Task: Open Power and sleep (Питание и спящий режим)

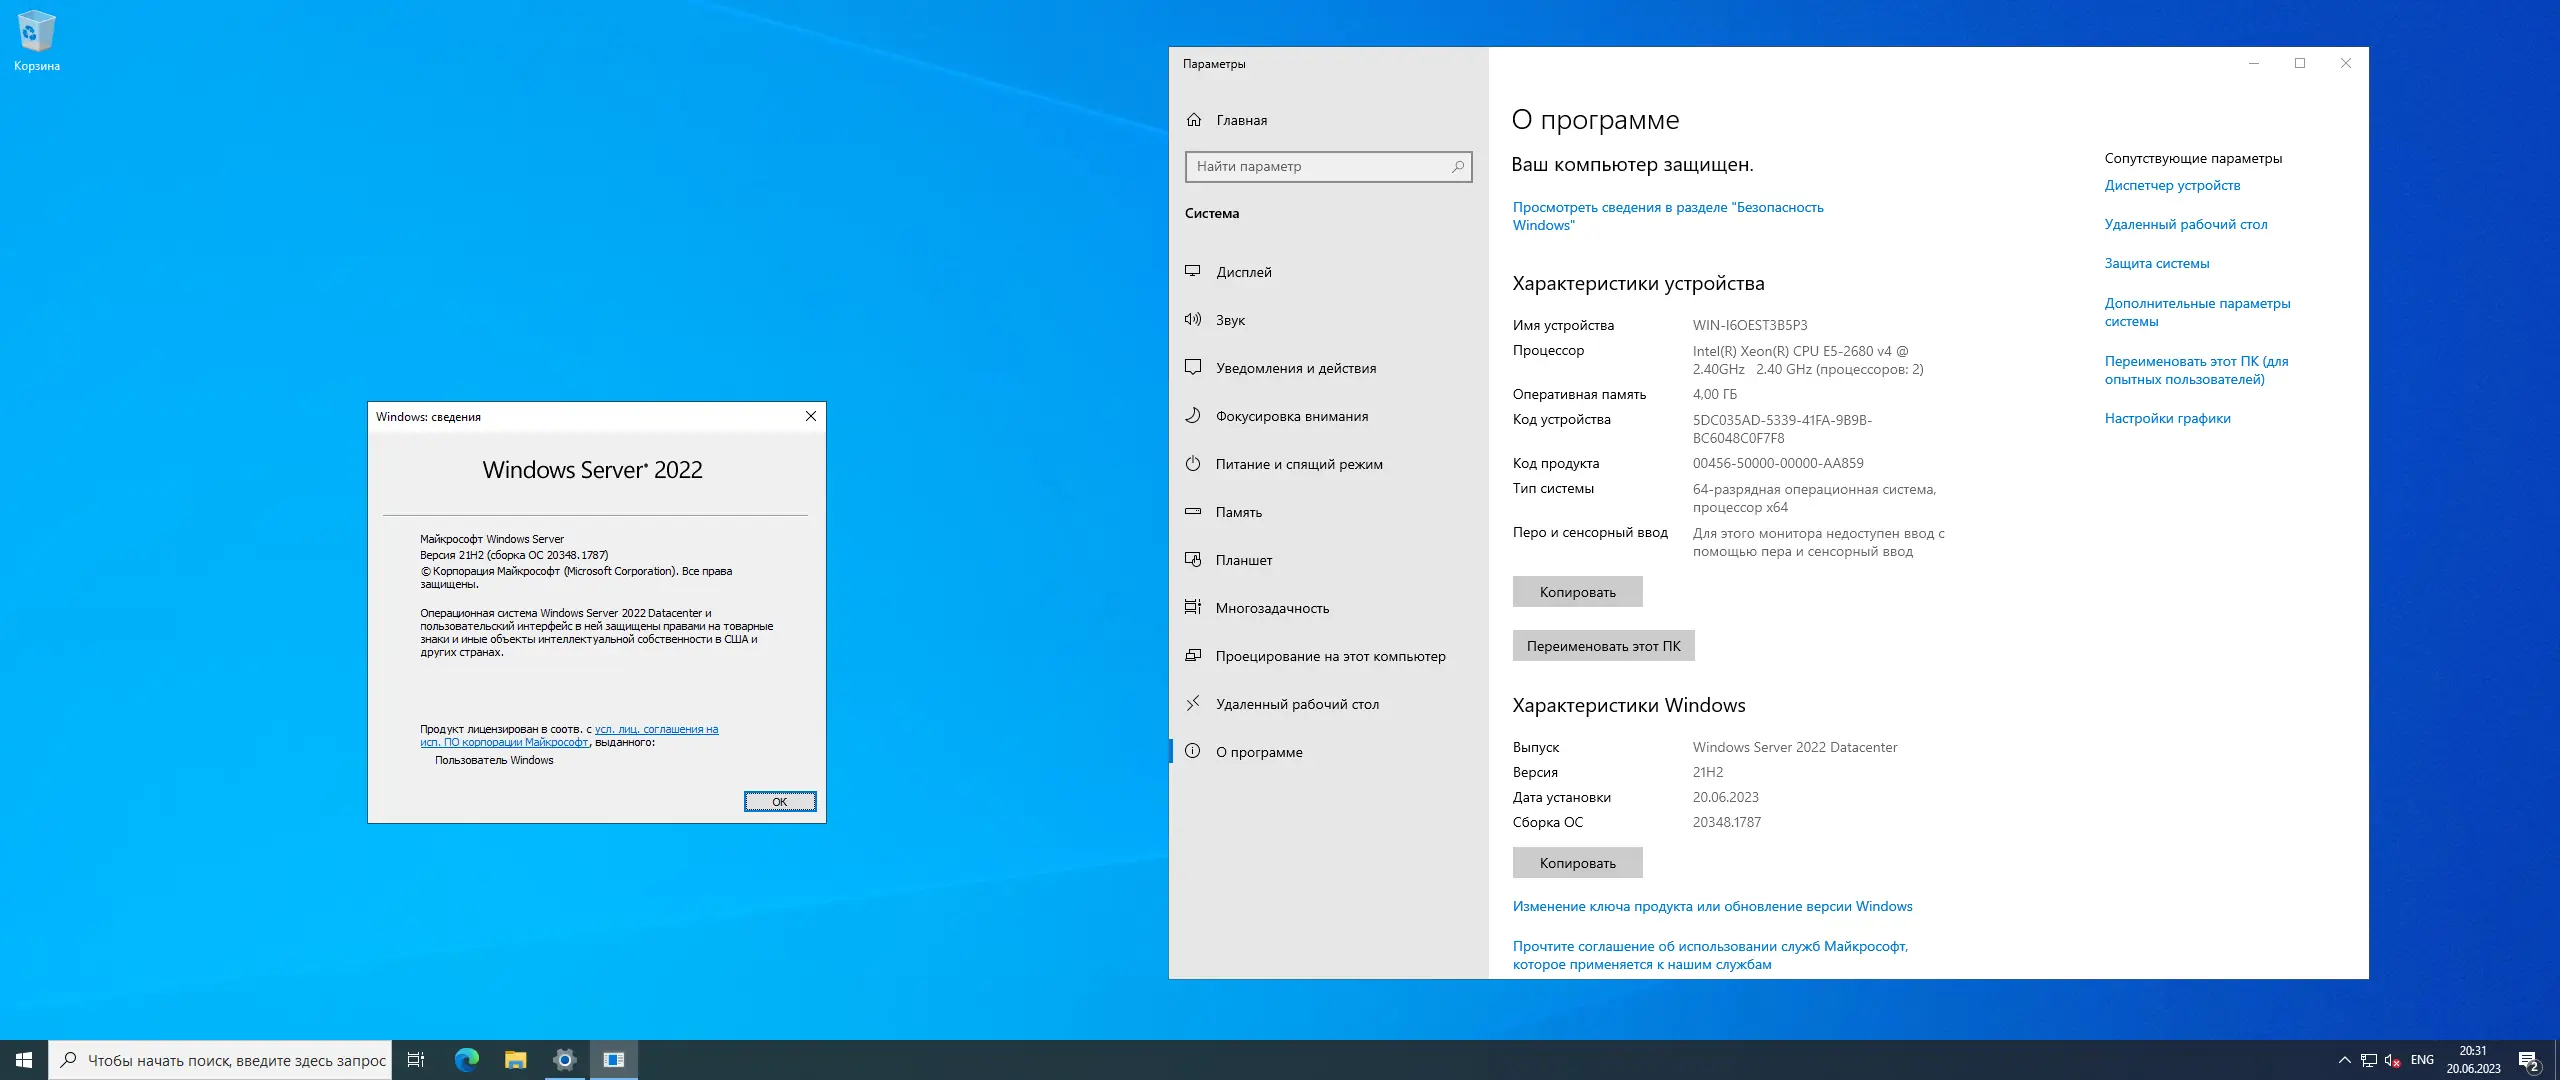Action: [x=1298, y=464]
